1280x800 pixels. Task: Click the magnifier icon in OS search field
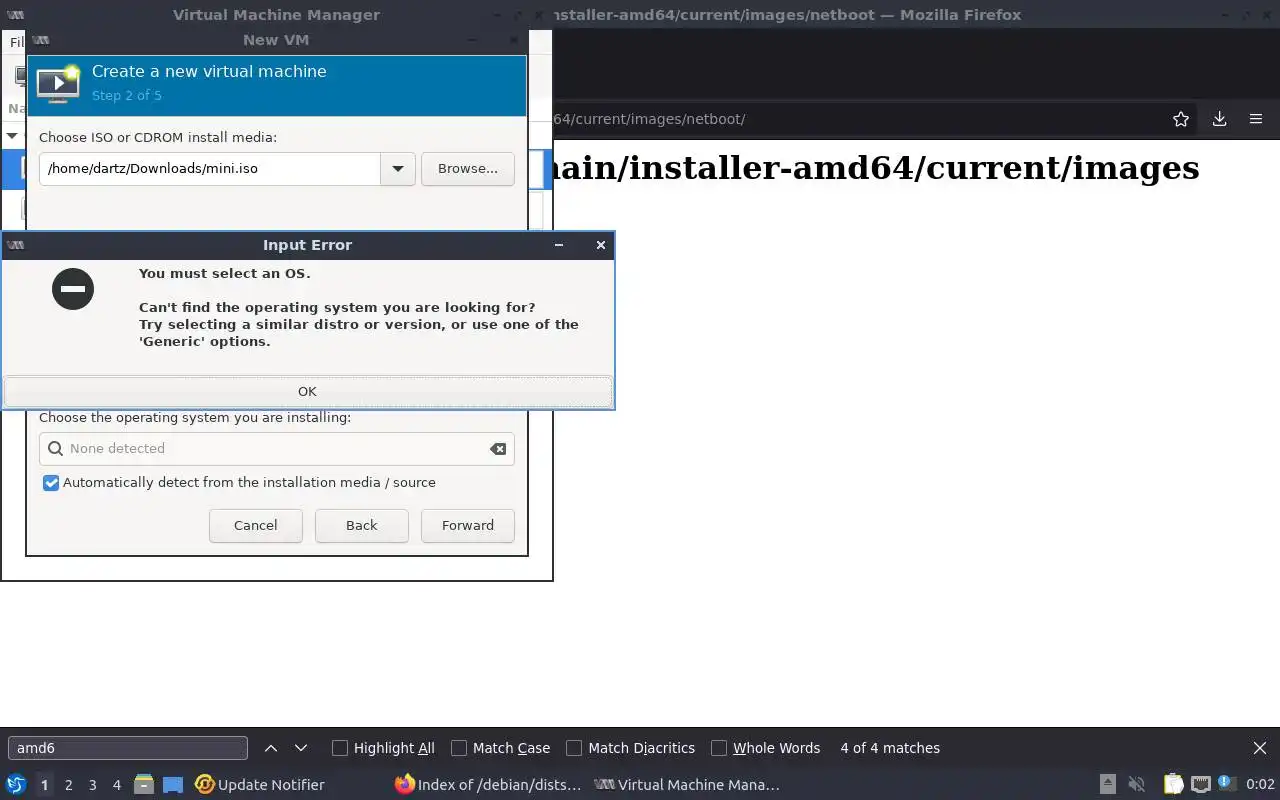56,448
